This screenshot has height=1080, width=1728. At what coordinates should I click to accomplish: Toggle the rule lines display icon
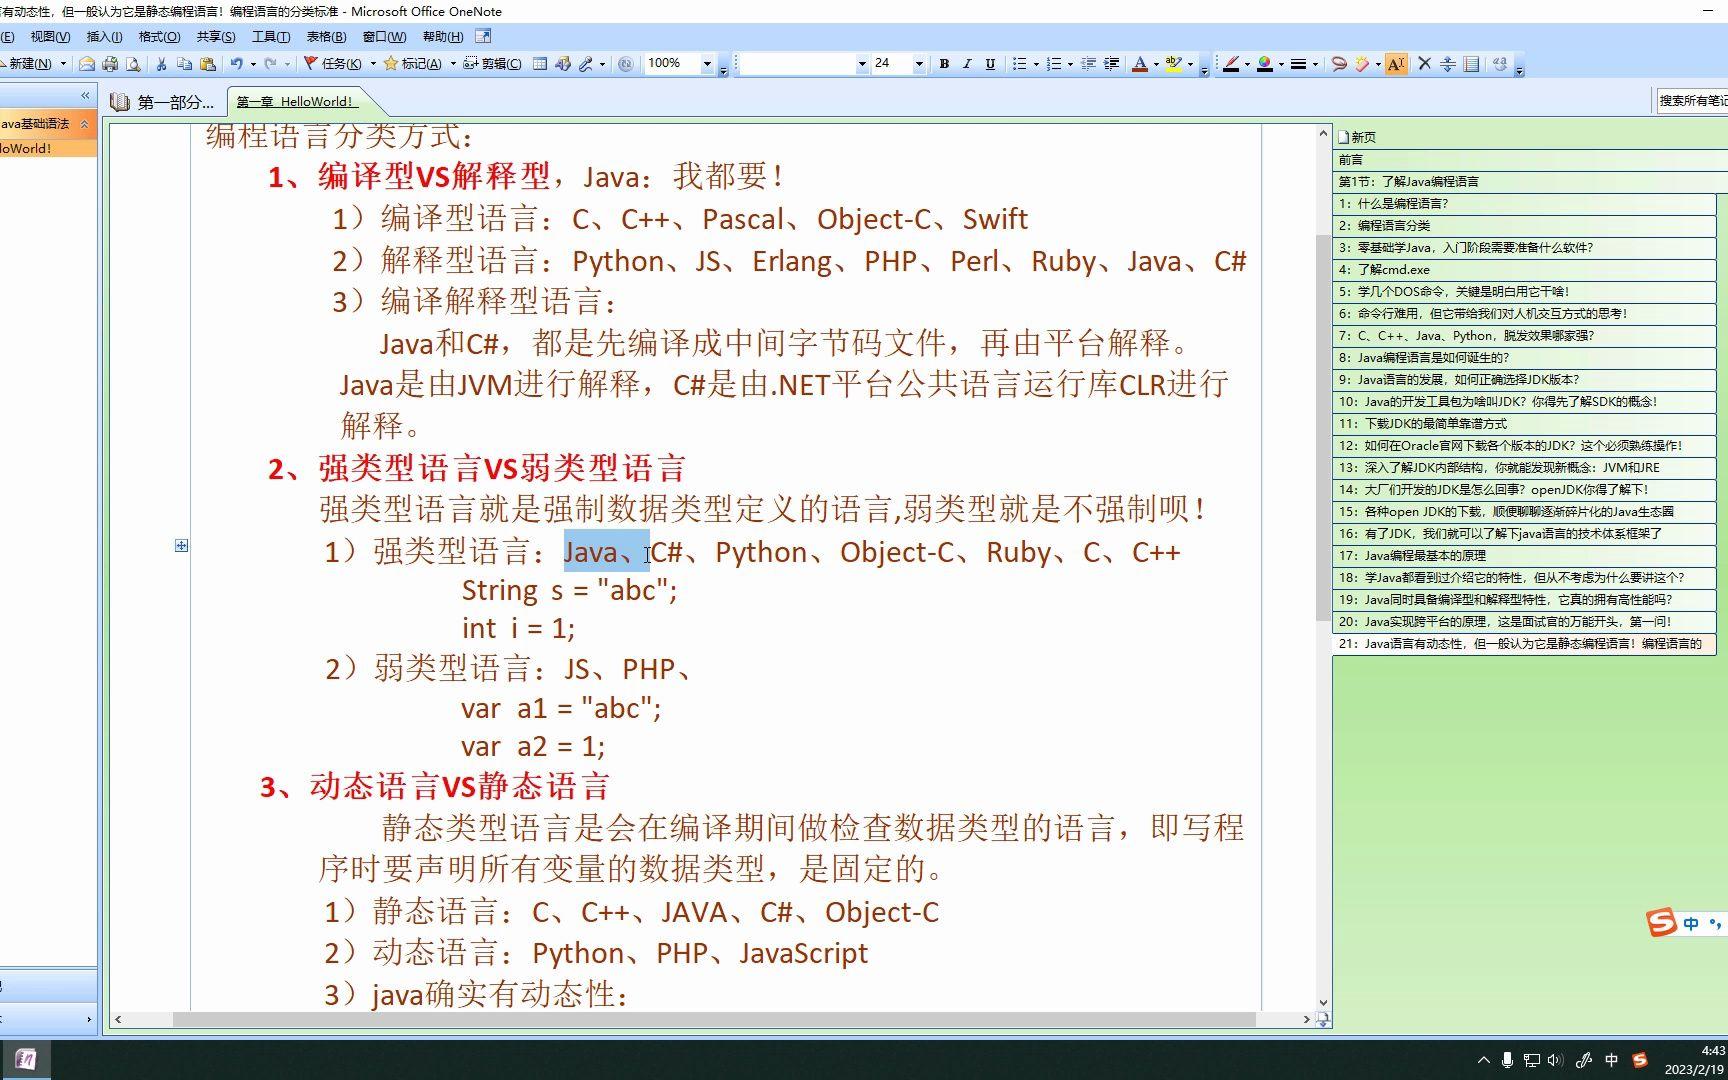point(1471,64)
